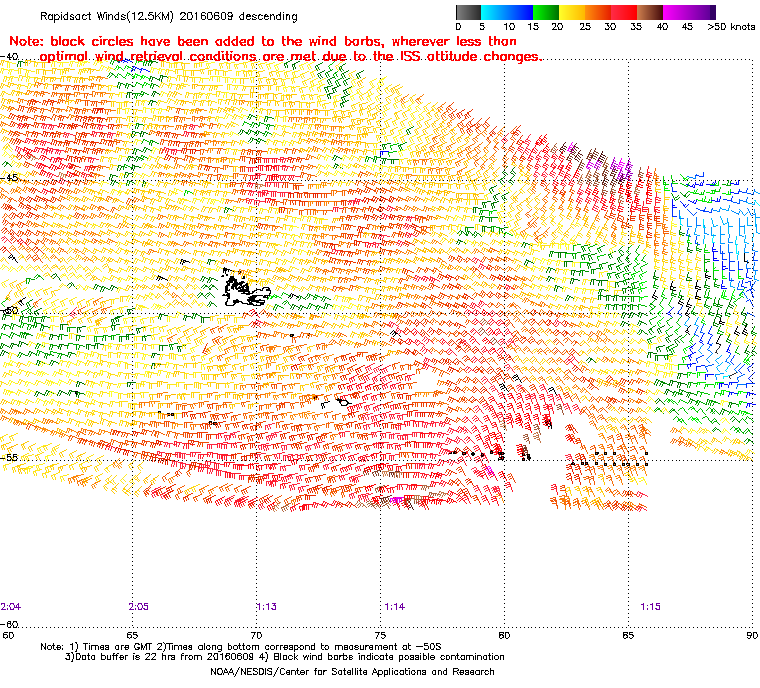Click the purple '1:14' time label
The image size is (760, 688).
pyautogui.click(x=395, y=607)
